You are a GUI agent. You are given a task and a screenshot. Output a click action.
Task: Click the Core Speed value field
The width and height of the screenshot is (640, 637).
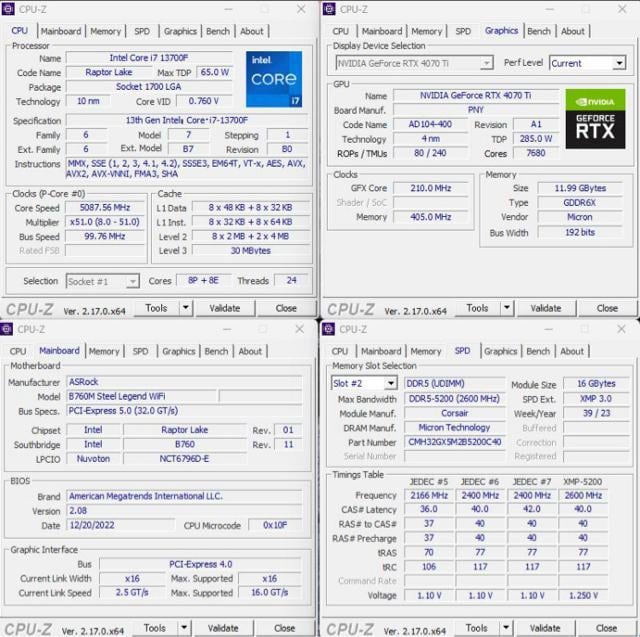click(104, 209)
